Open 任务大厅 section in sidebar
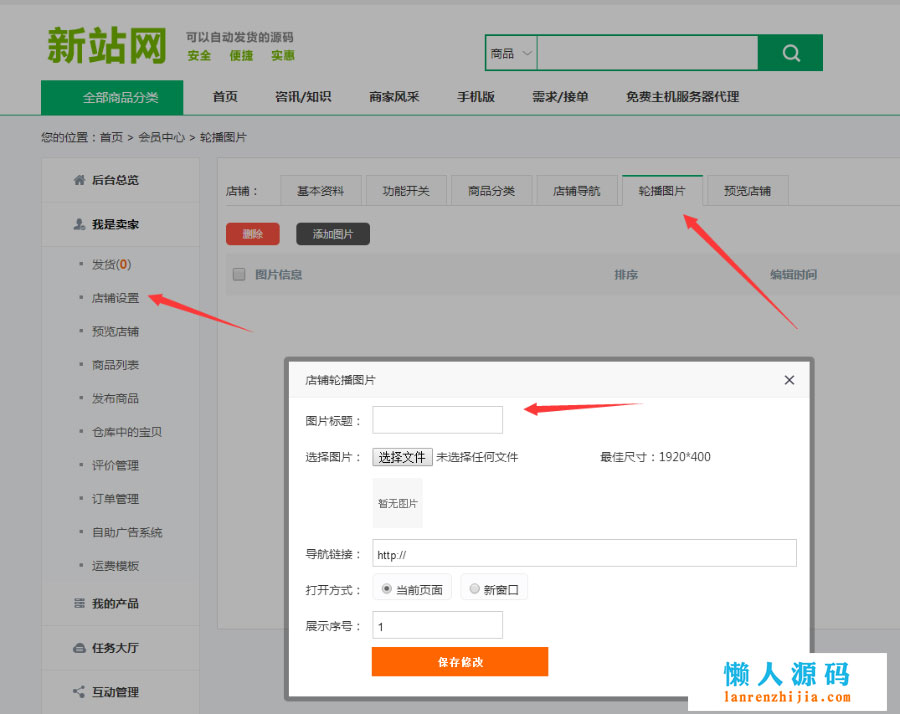Image resolution: width=900 pixels, height=714 pixels. [107, 648]
